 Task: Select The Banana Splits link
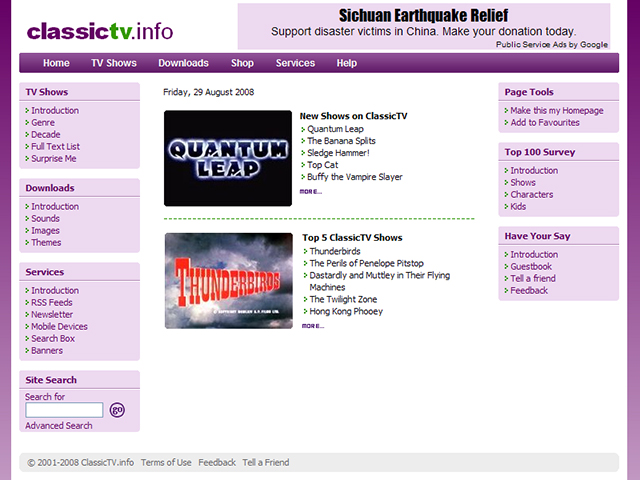coord(341,141)
